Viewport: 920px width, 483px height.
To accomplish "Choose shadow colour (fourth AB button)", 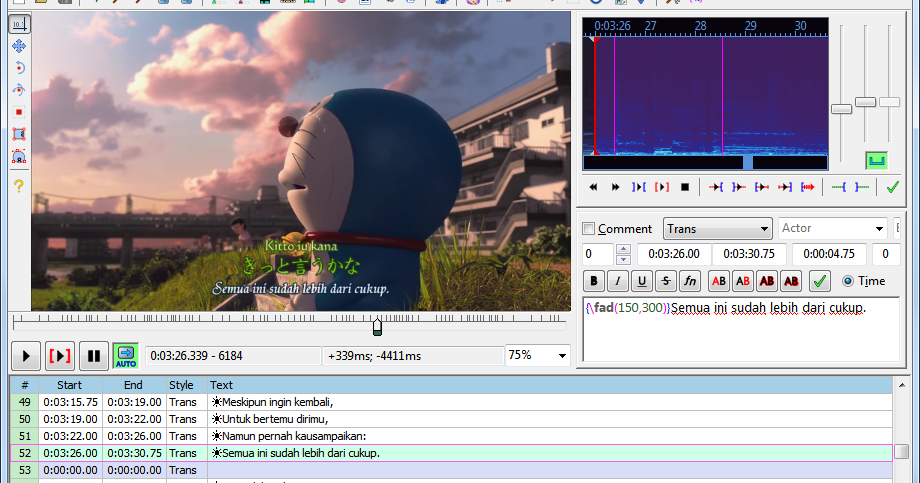I will pos(791,281).
